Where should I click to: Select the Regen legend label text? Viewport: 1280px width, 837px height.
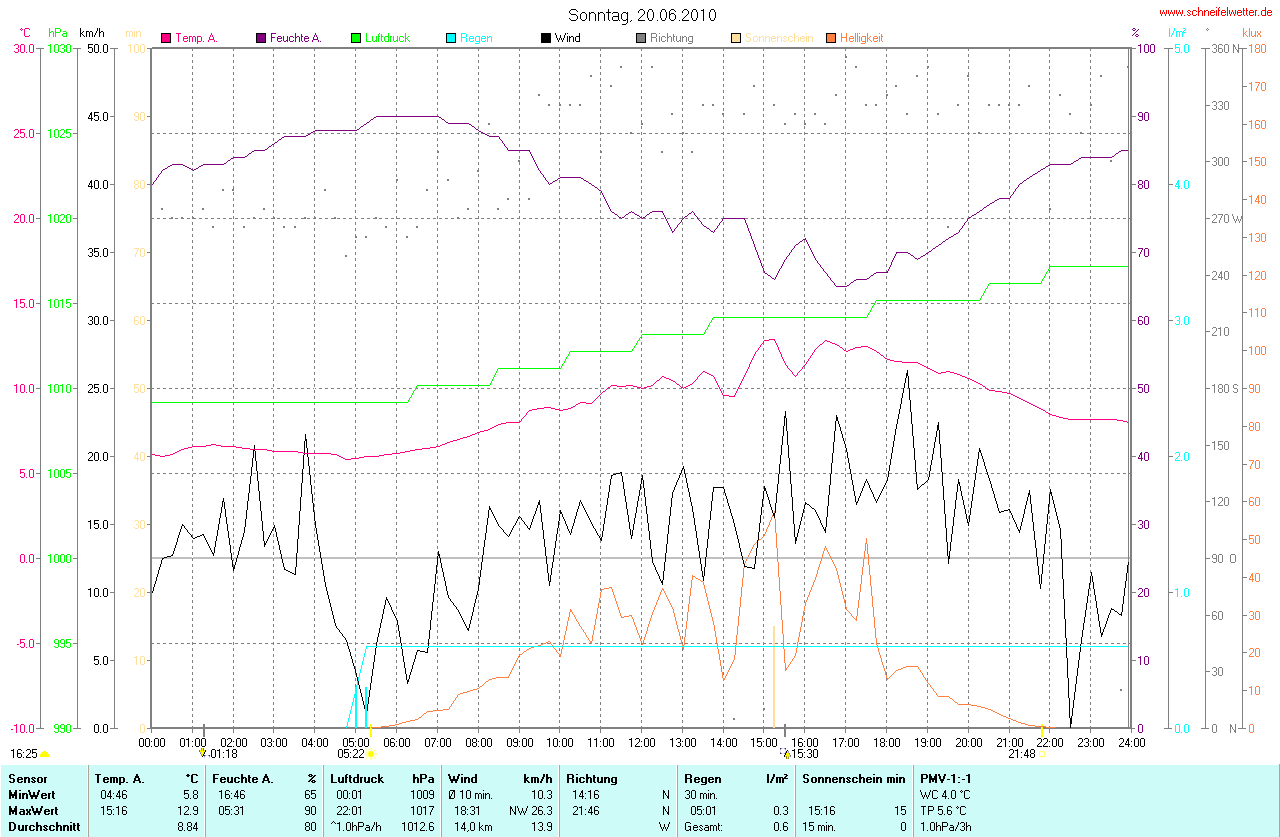tap(476, 38)
